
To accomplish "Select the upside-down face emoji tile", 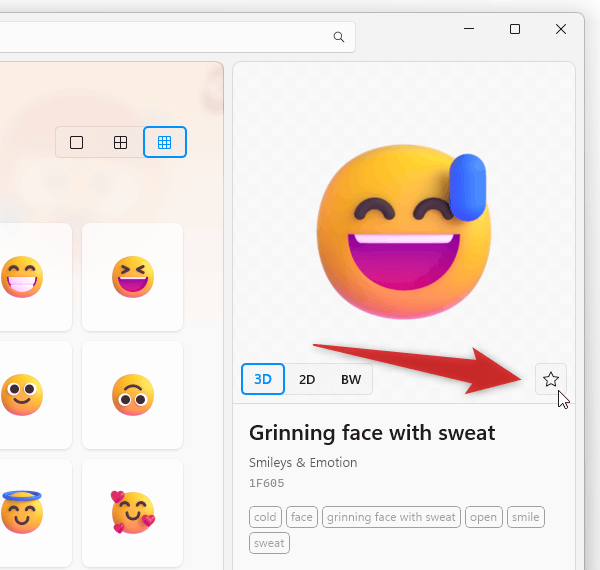I will (x=132, y=395).
